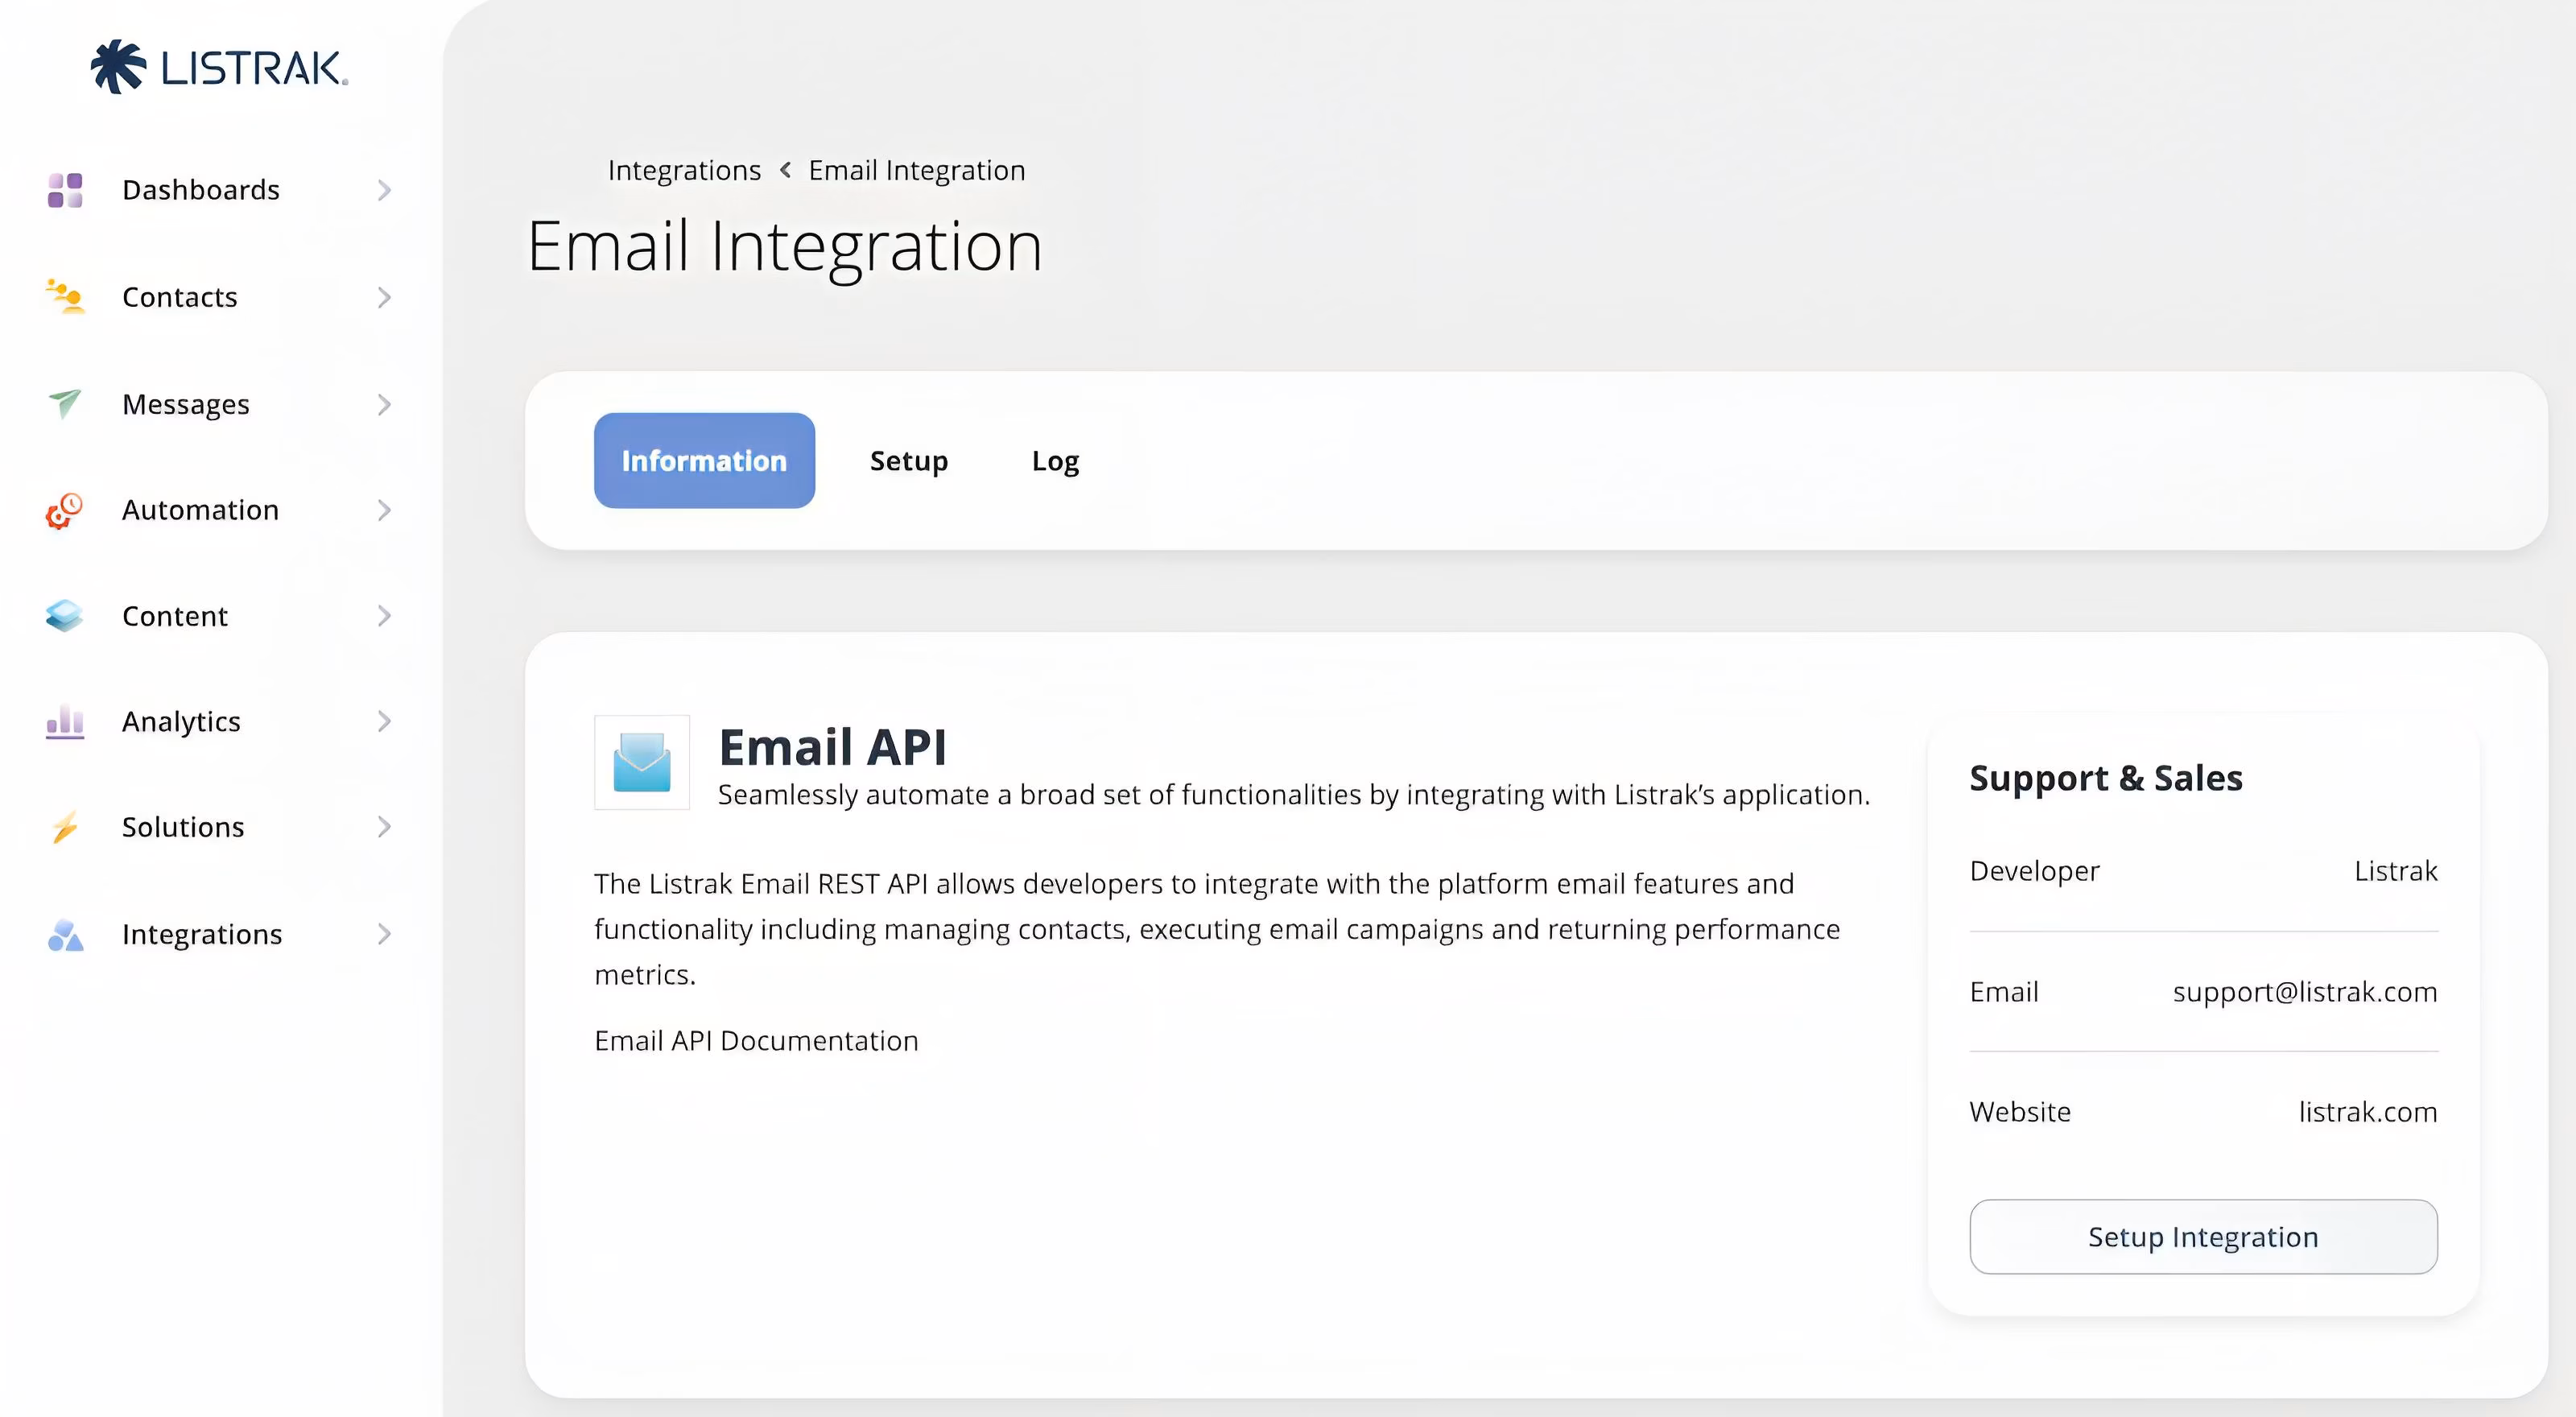
Task: Open the Messages sidebar item
Action: pos(220,404)
